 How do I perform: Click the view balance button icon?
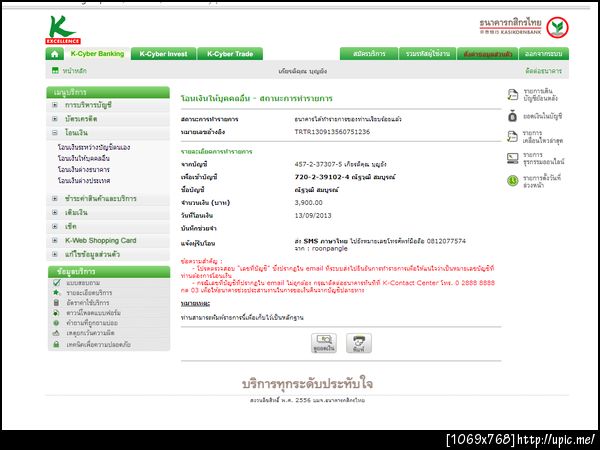click(x=324, y=343)
